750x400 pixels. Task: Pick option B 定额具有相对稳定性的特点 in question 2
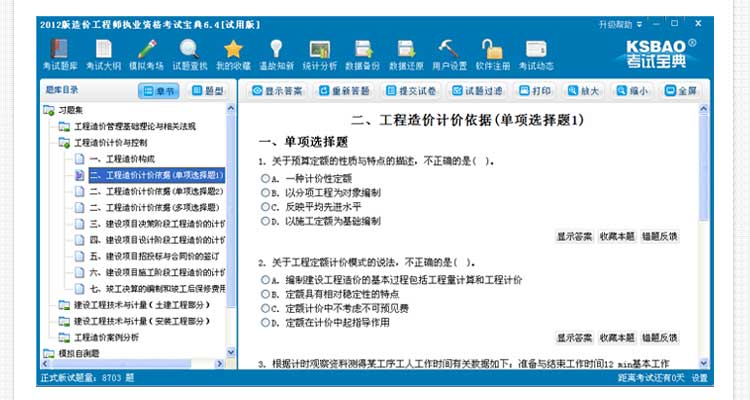(x=265, y=294)
